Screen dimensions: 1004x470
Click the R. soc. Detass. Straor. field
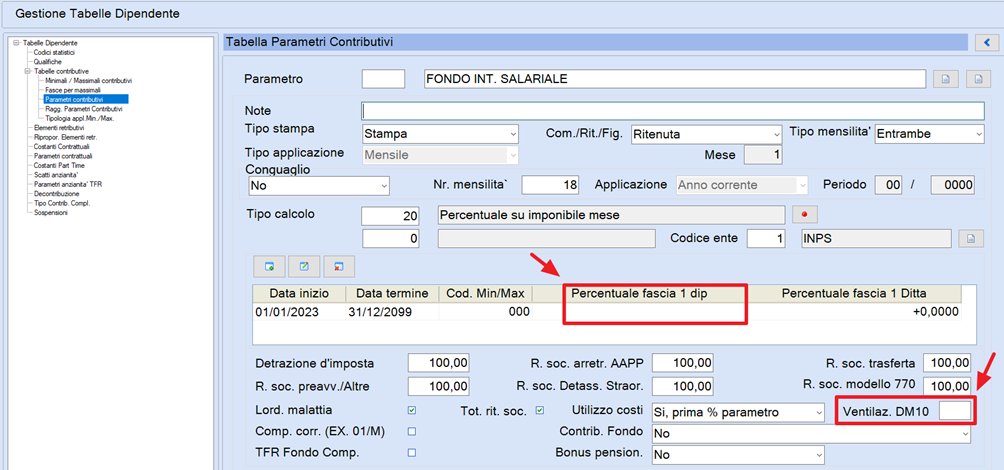point(683,386)
